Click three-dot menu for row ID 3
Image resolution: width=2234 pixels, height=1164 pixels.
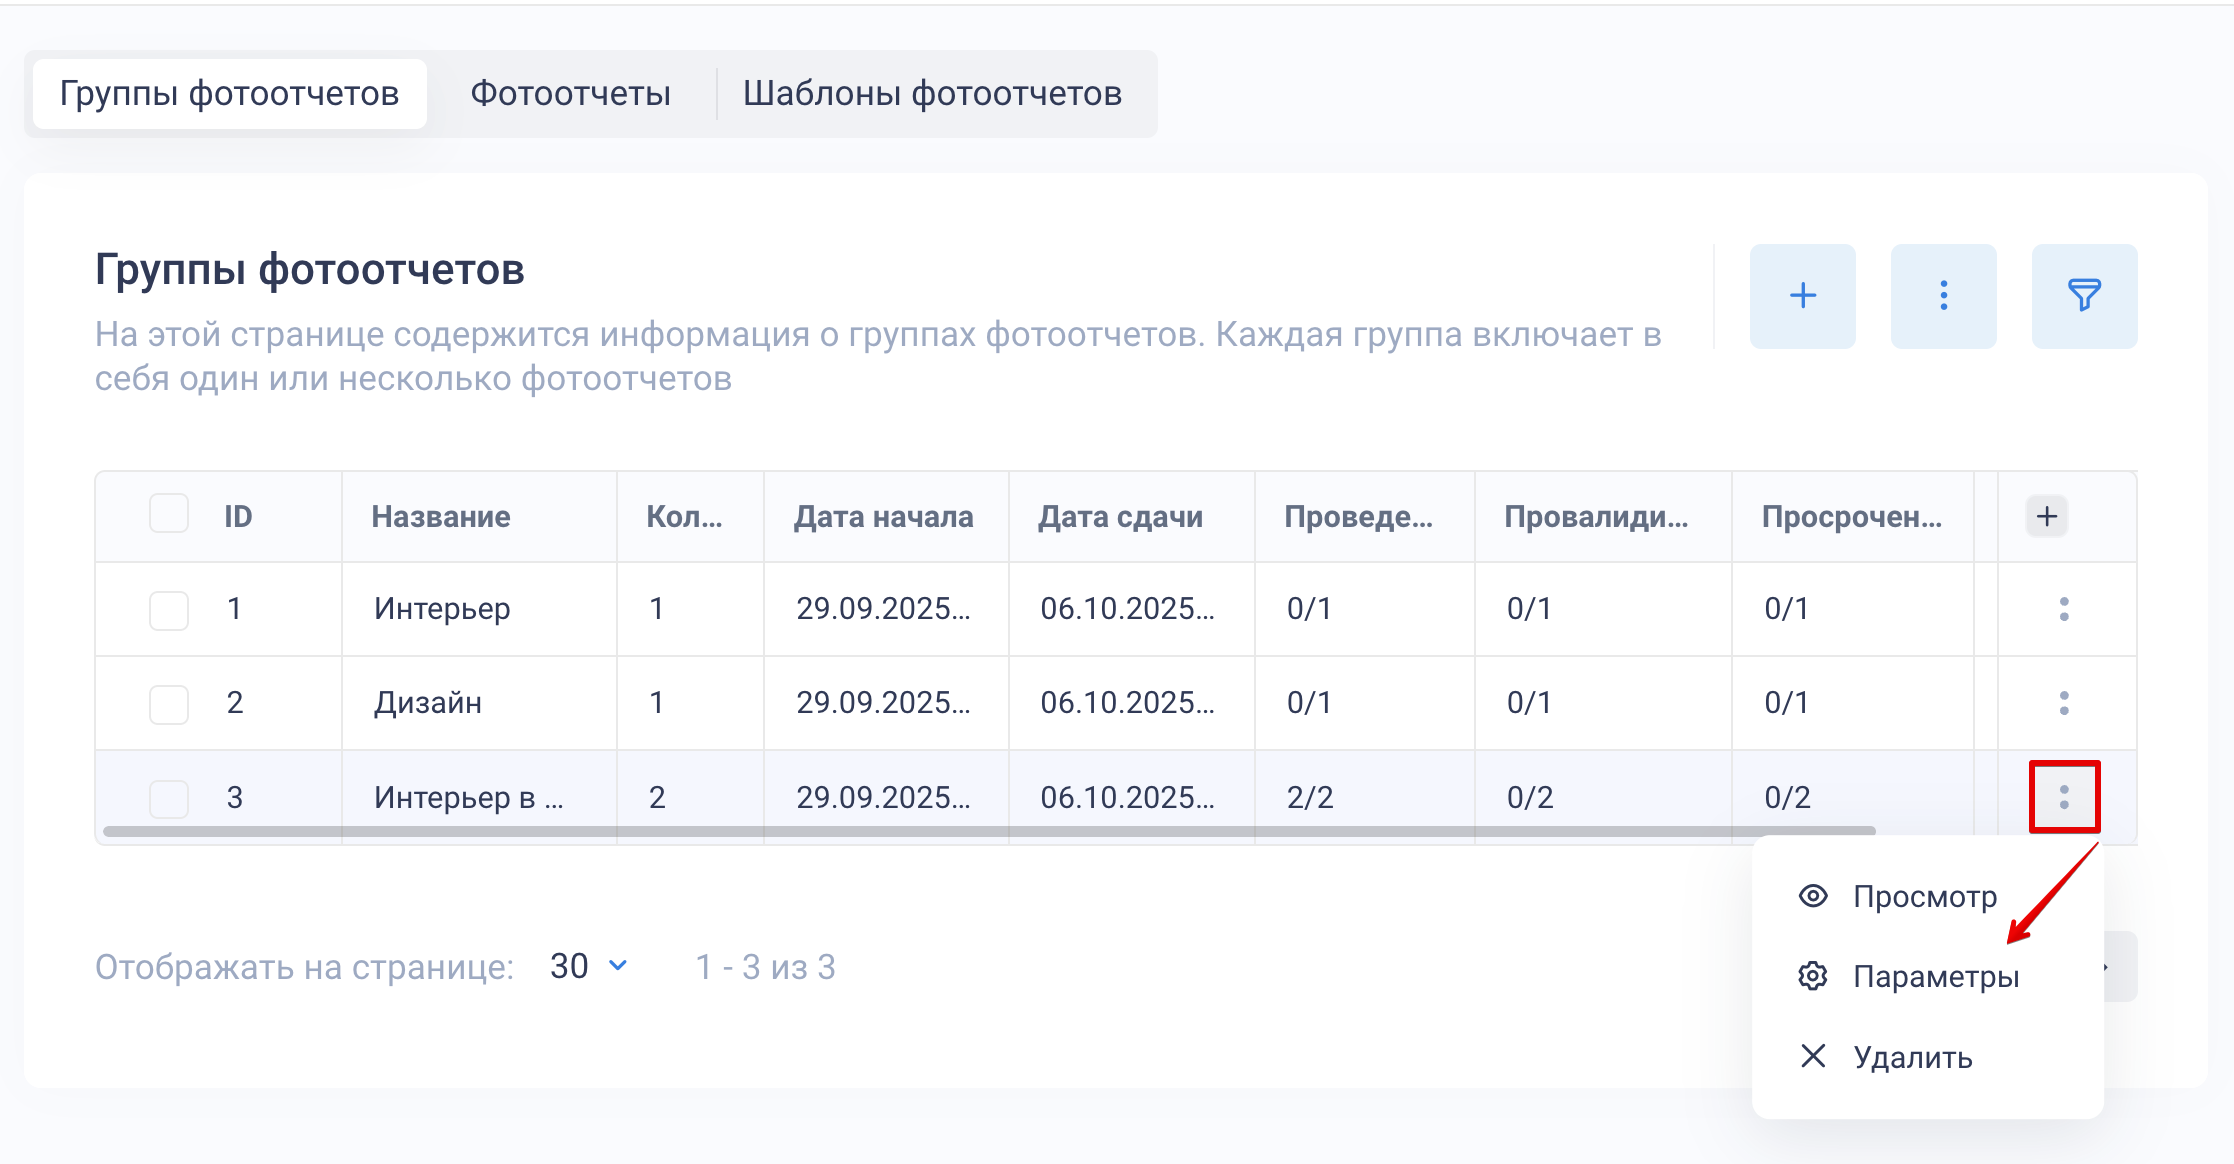2064,797
